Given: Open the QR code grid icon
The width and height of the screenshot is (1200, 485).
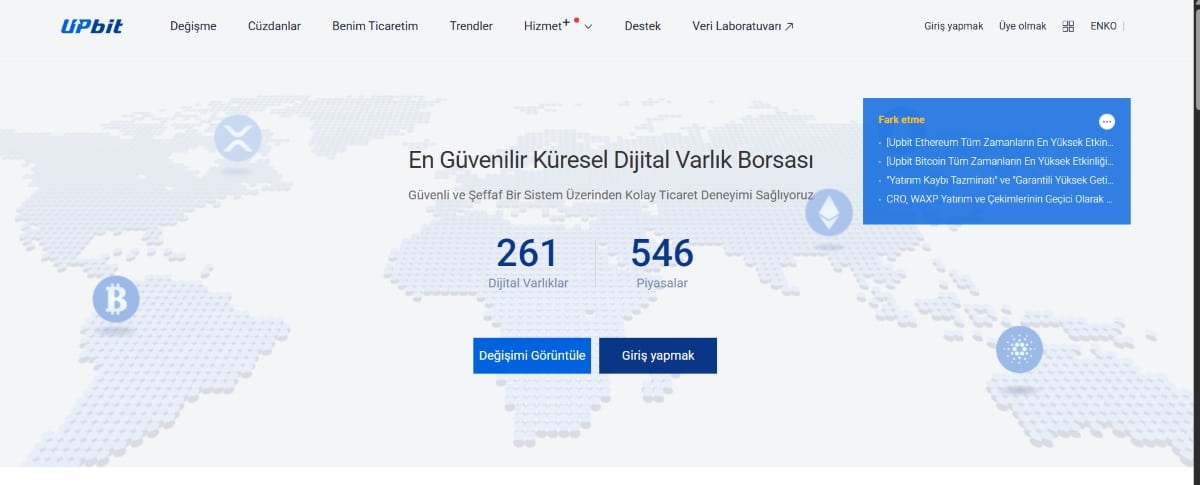Looking at the screenshot, I should pos(1068,26).
